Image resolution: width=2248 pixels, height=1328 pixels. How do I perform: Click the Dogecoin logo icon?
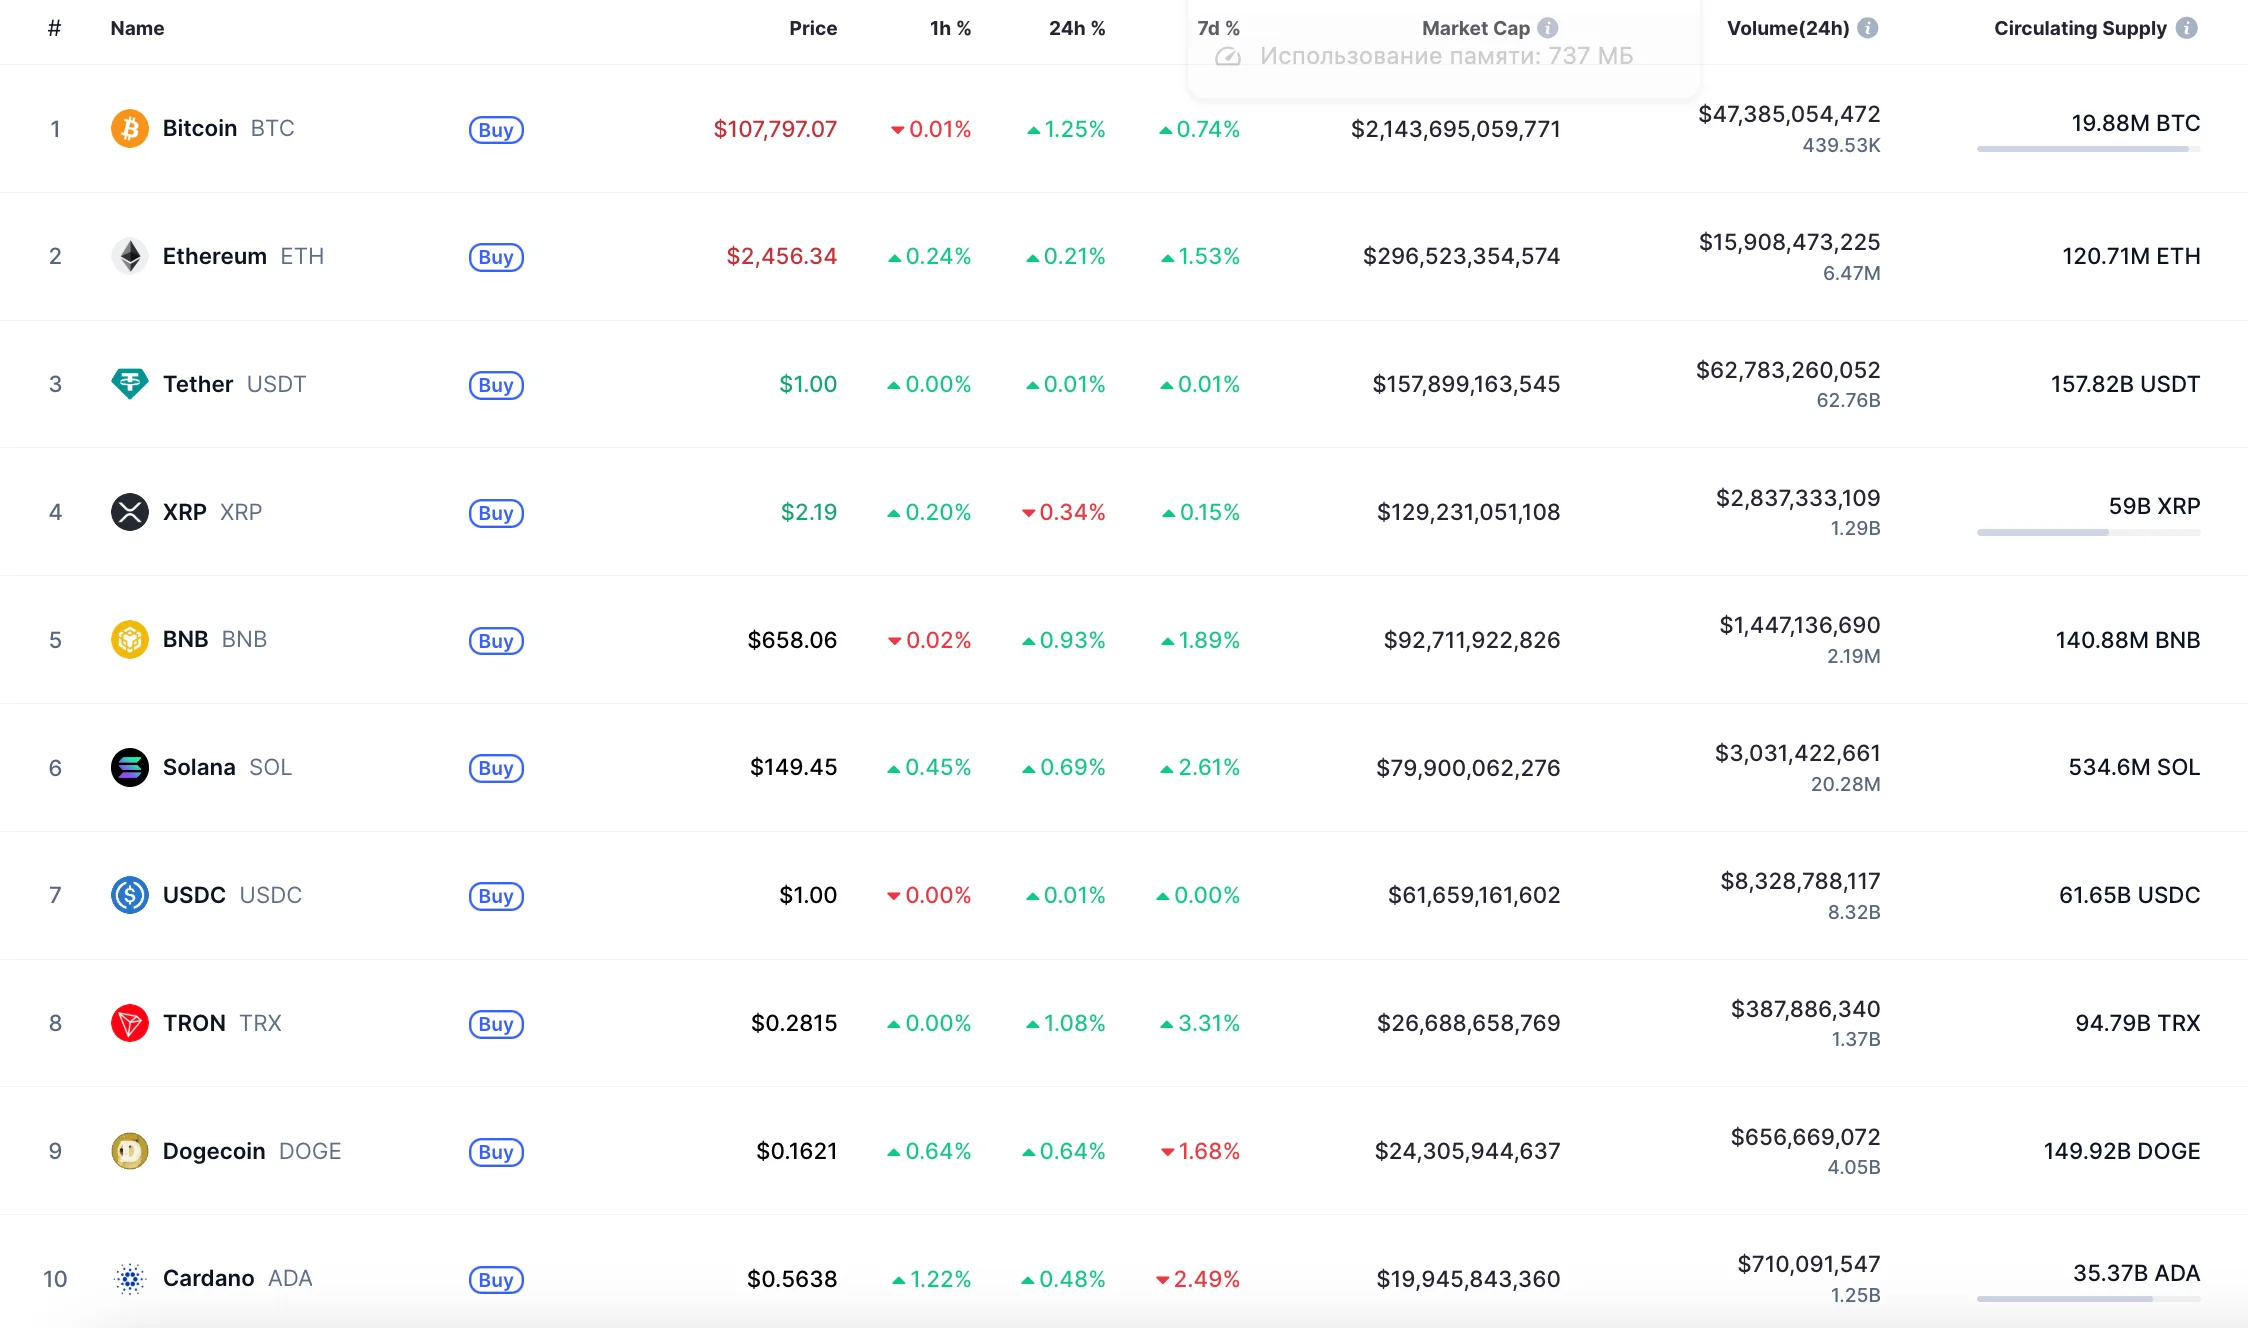[x=129, y=1151]
